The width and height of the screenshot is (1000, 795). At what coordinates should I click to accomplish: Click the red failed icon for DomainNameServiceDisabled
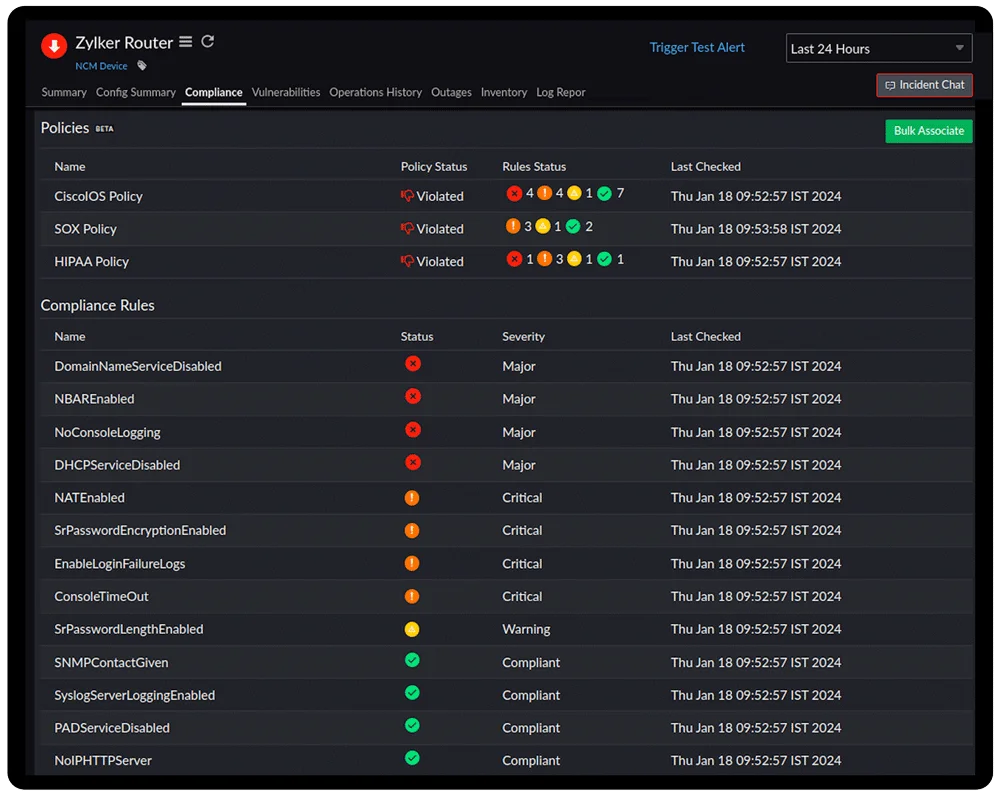pyautogui.click(x=413, y=364)
